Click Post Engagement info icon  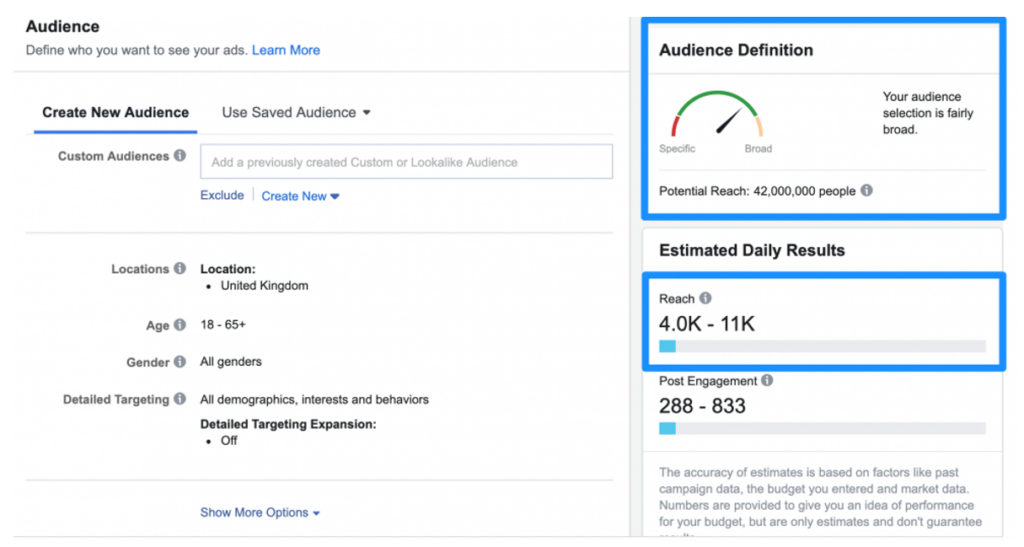coord(767,380)
